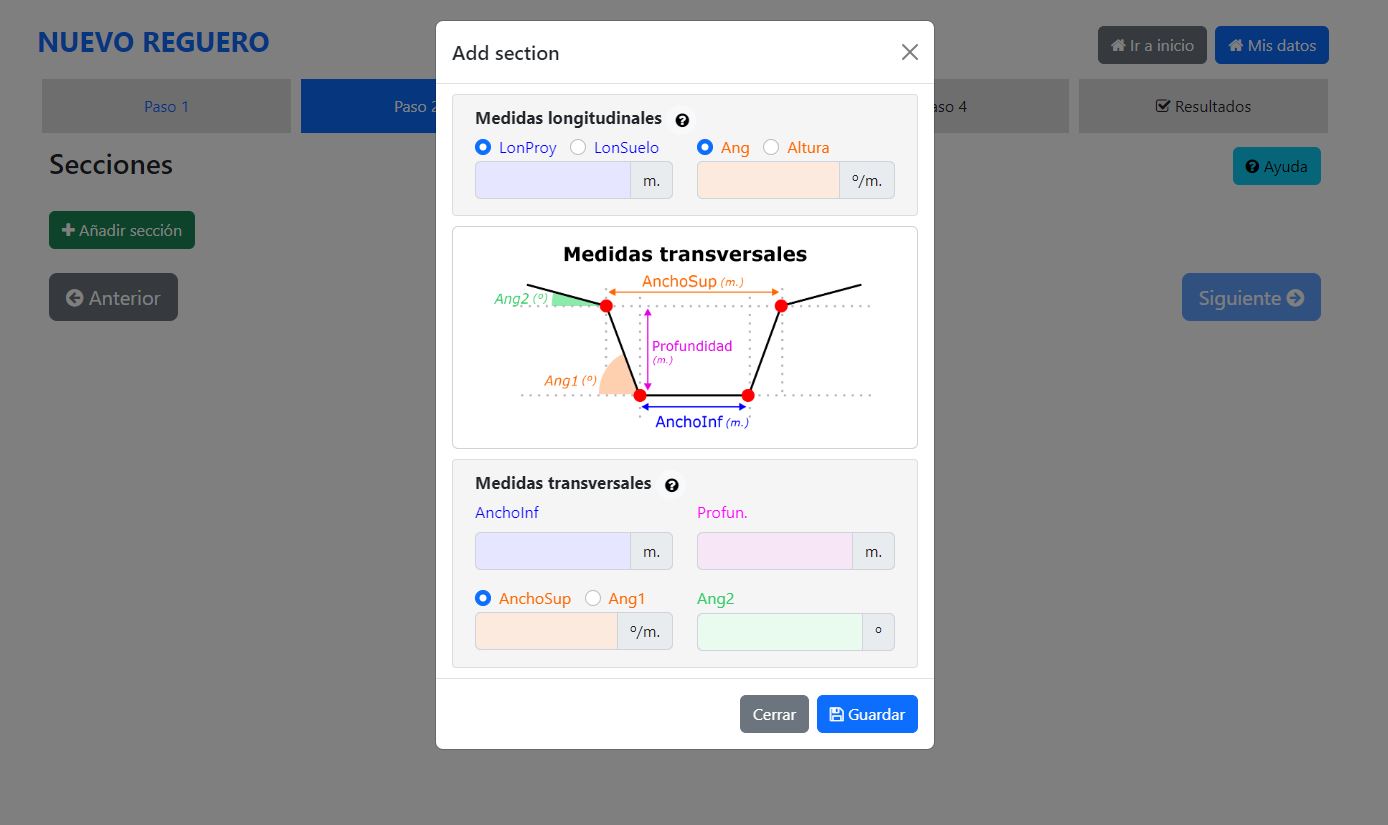Click help icon beside Medidas longitudinales
The image size is (1388, 825).
click(x=682, y=120)
